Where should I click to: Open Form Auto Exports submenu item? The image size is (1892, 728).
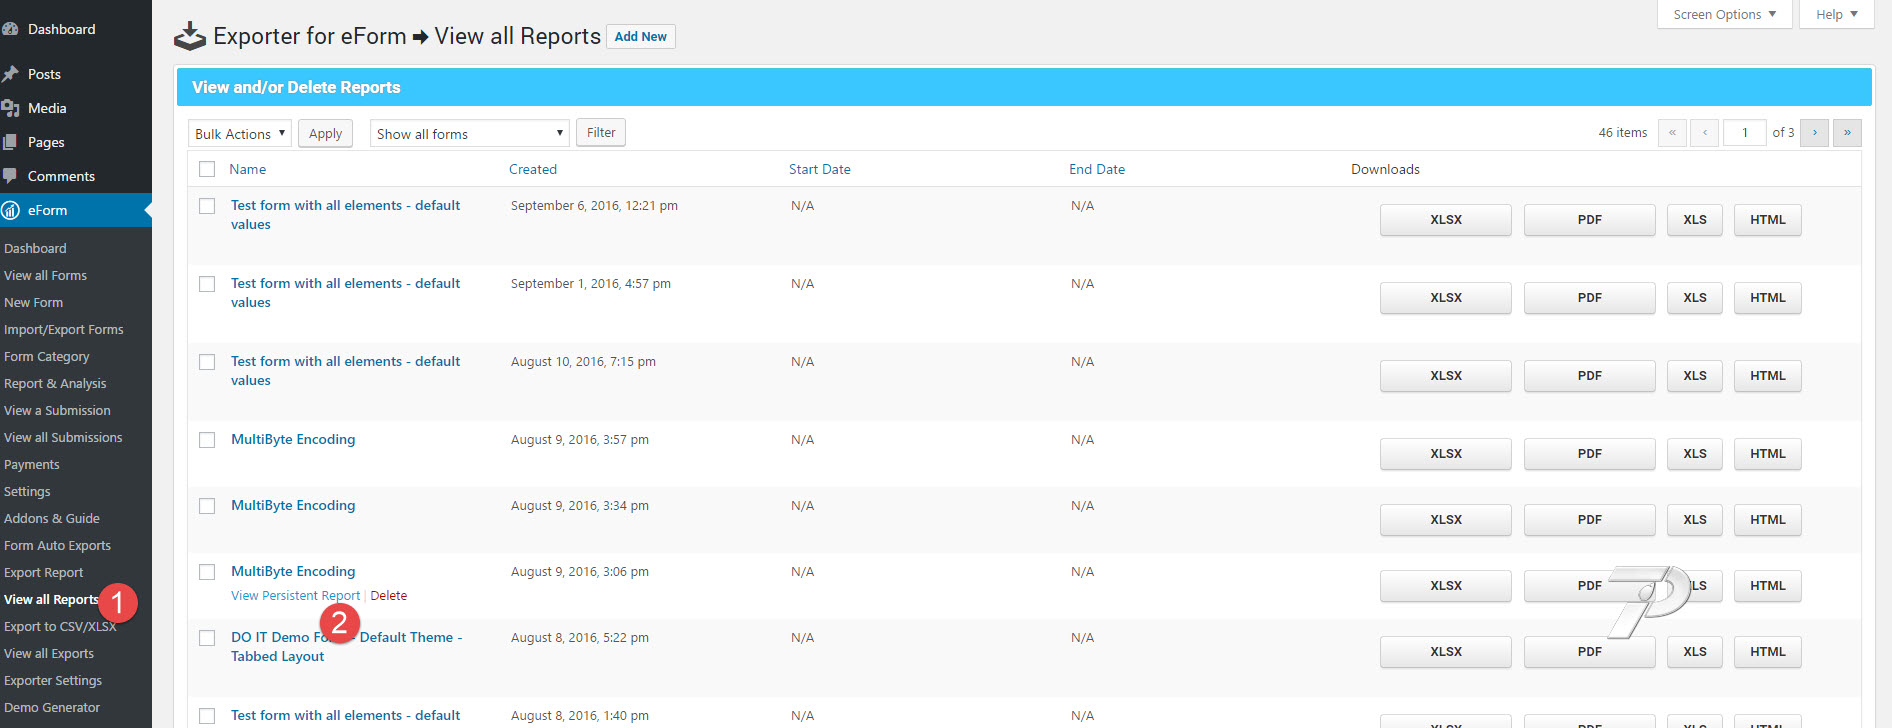[57, 545]
